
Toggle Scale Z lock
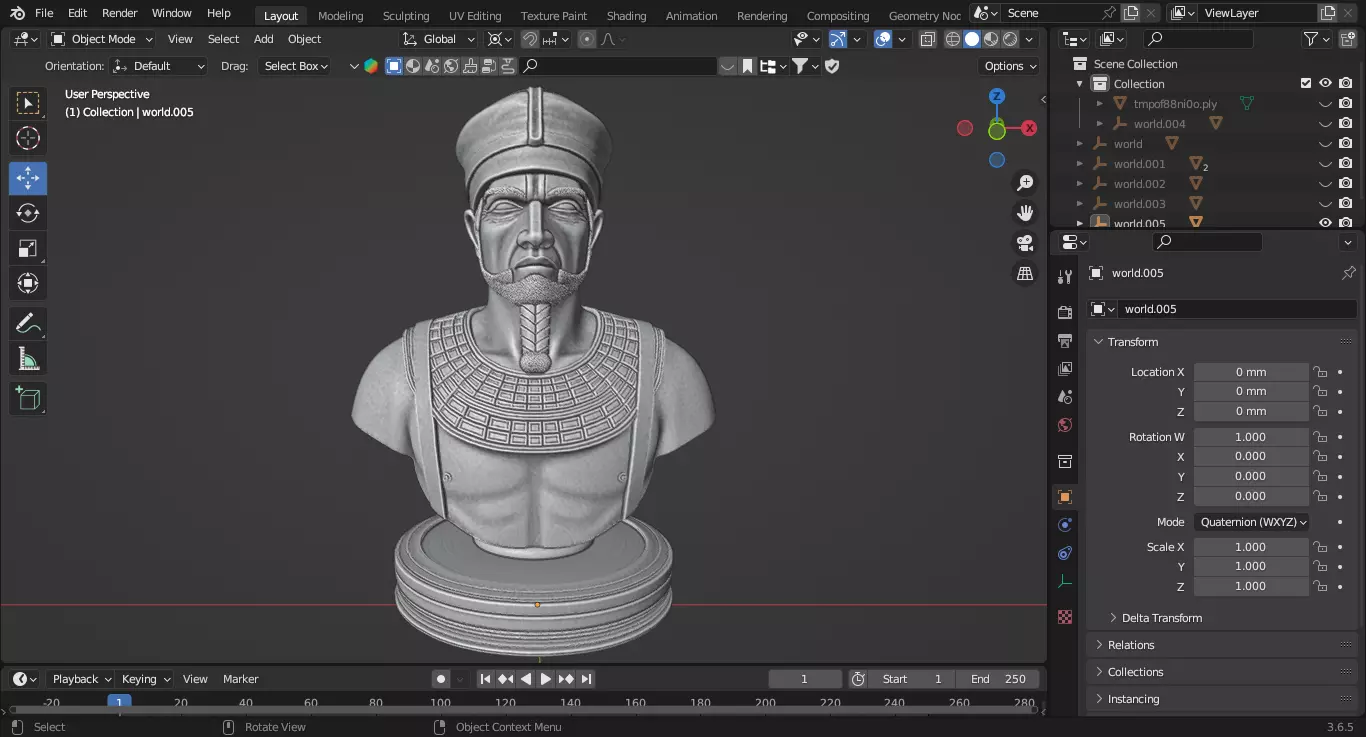coord(1320,586)
